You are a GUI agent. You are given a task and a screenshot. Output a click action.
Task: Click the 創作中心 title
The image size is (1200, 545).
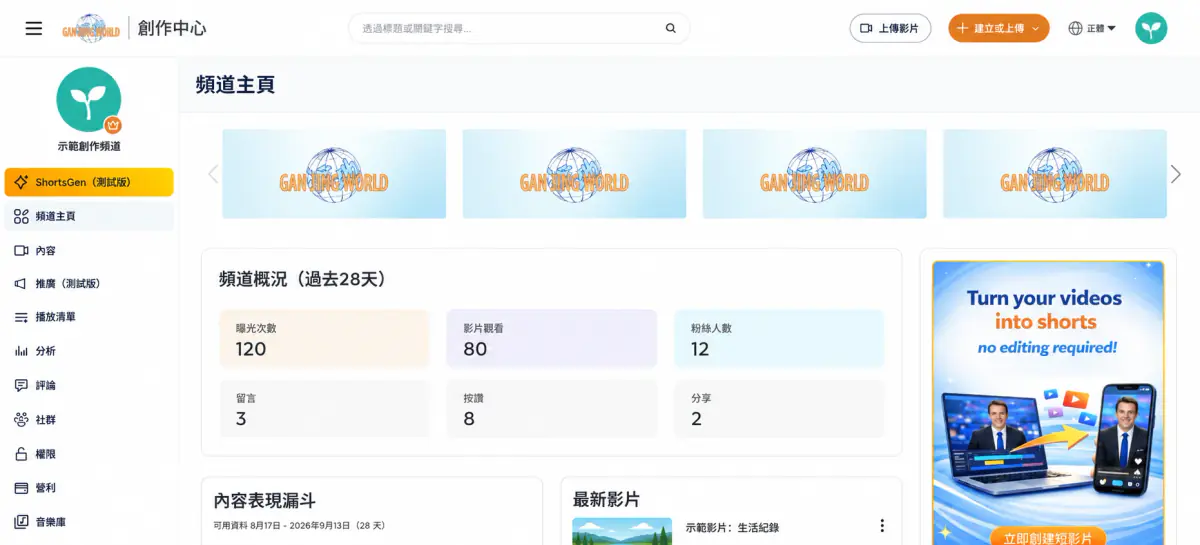[x=171, y=28]
